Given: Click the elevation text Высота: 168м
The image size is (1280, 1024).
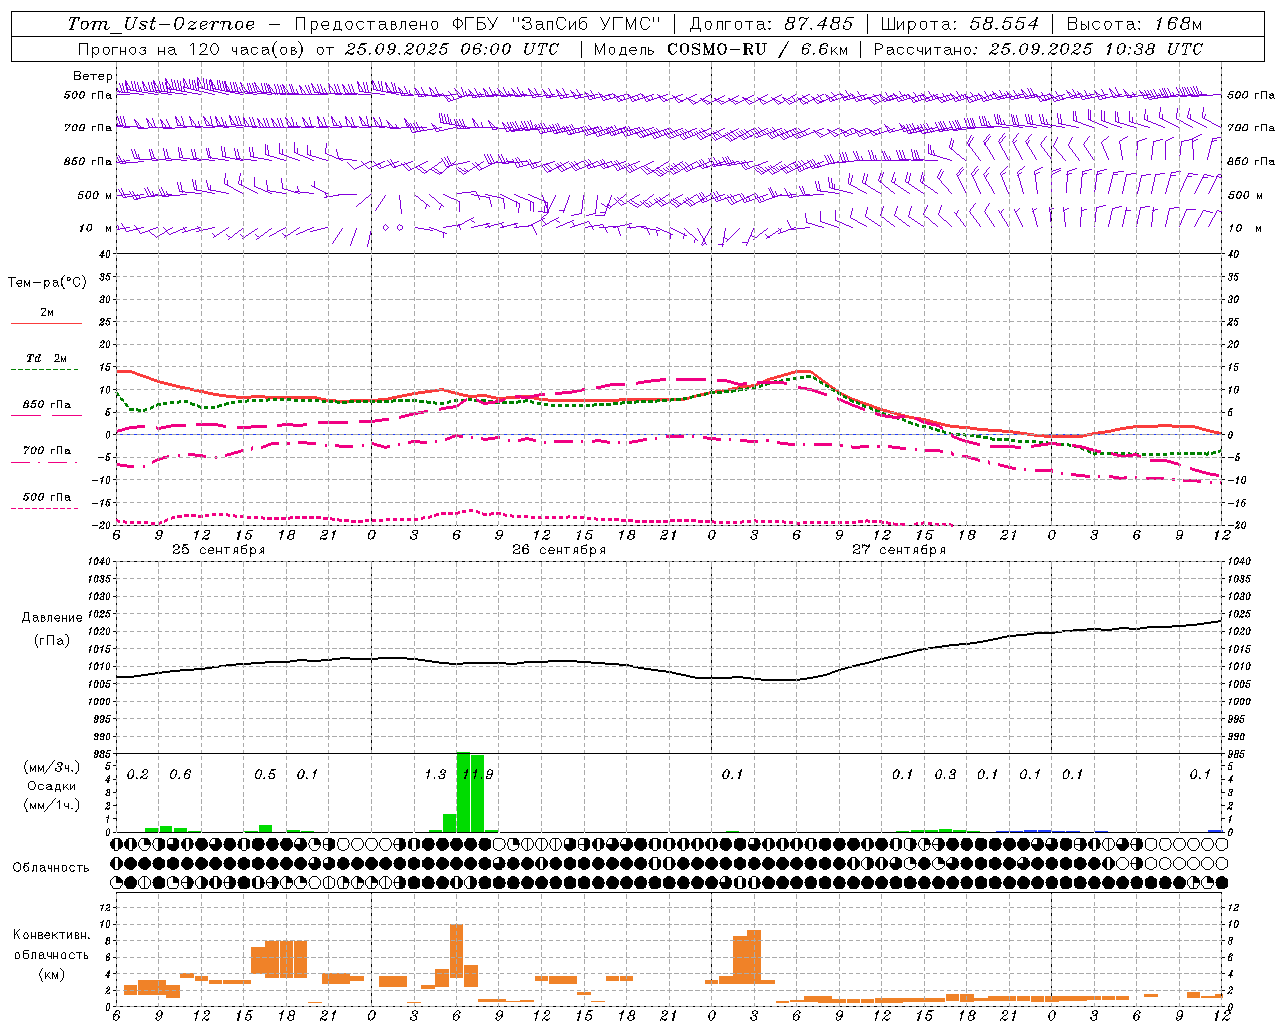Looking at the screenshot, I should 1134,24.
